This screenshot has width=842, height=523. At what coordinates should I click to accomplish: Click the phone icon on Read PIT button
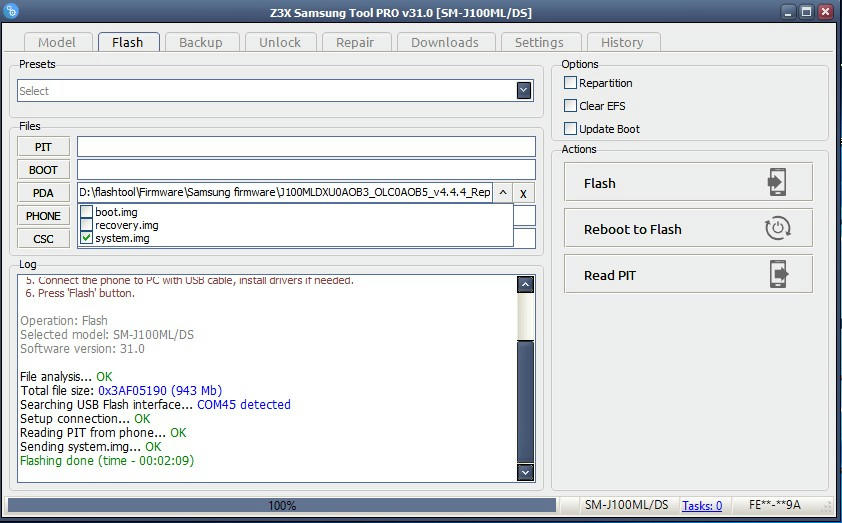point(778,274)
